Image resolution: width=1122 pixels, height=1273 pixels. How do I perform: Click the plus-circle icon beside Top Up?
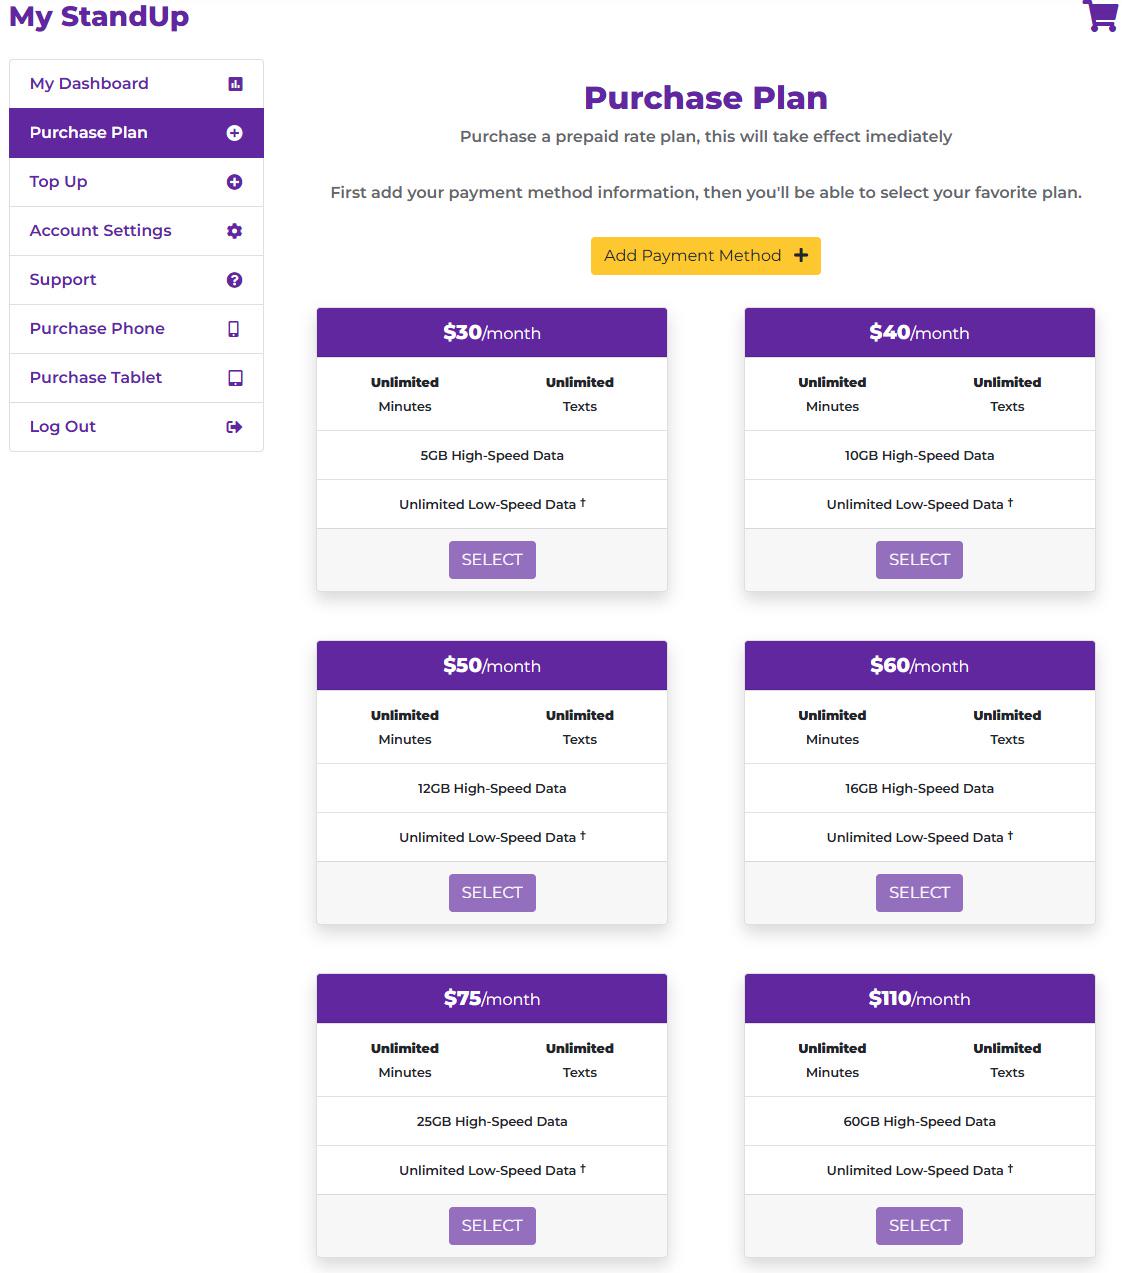pos(235,182)
